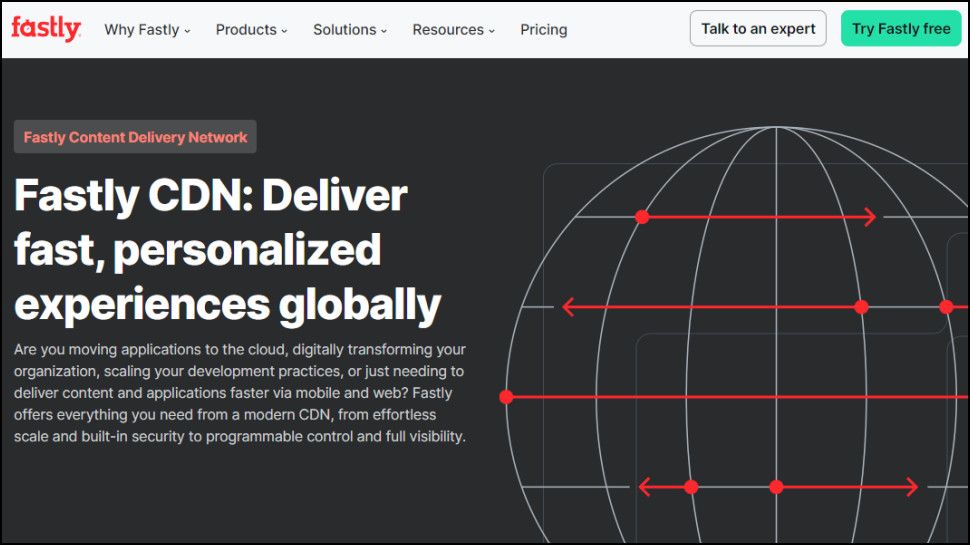This screenshot has width=970, height=545.
Task: Expand the Resources menu
Action: (453, 30)
